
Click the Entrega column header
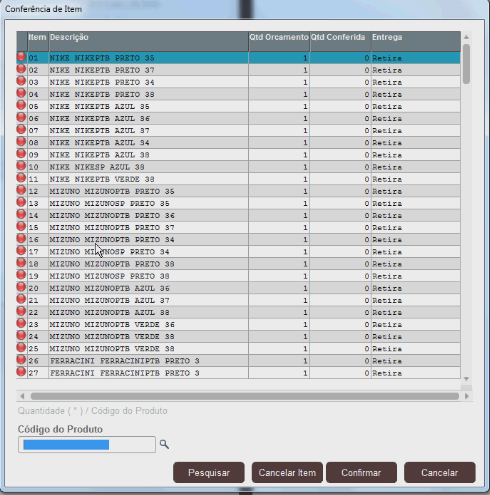coord(416,41)
